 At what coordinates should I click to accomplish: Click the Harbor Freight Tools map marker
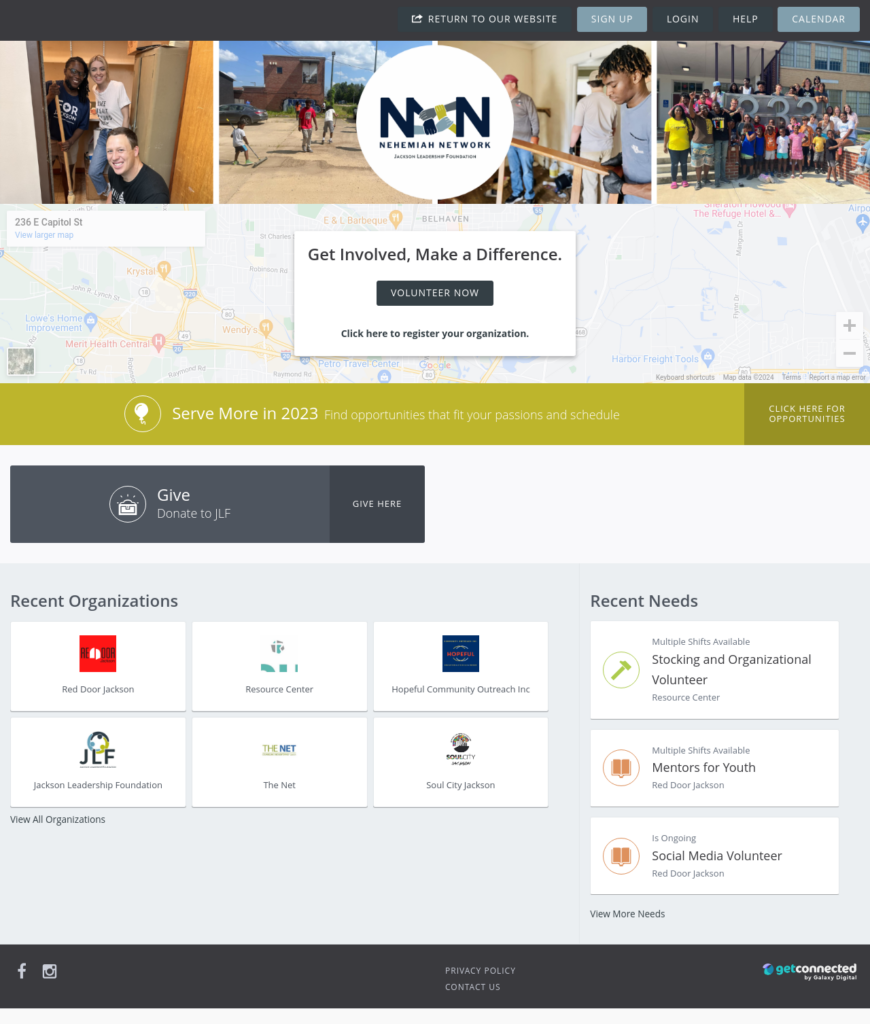tap(708, 357)
